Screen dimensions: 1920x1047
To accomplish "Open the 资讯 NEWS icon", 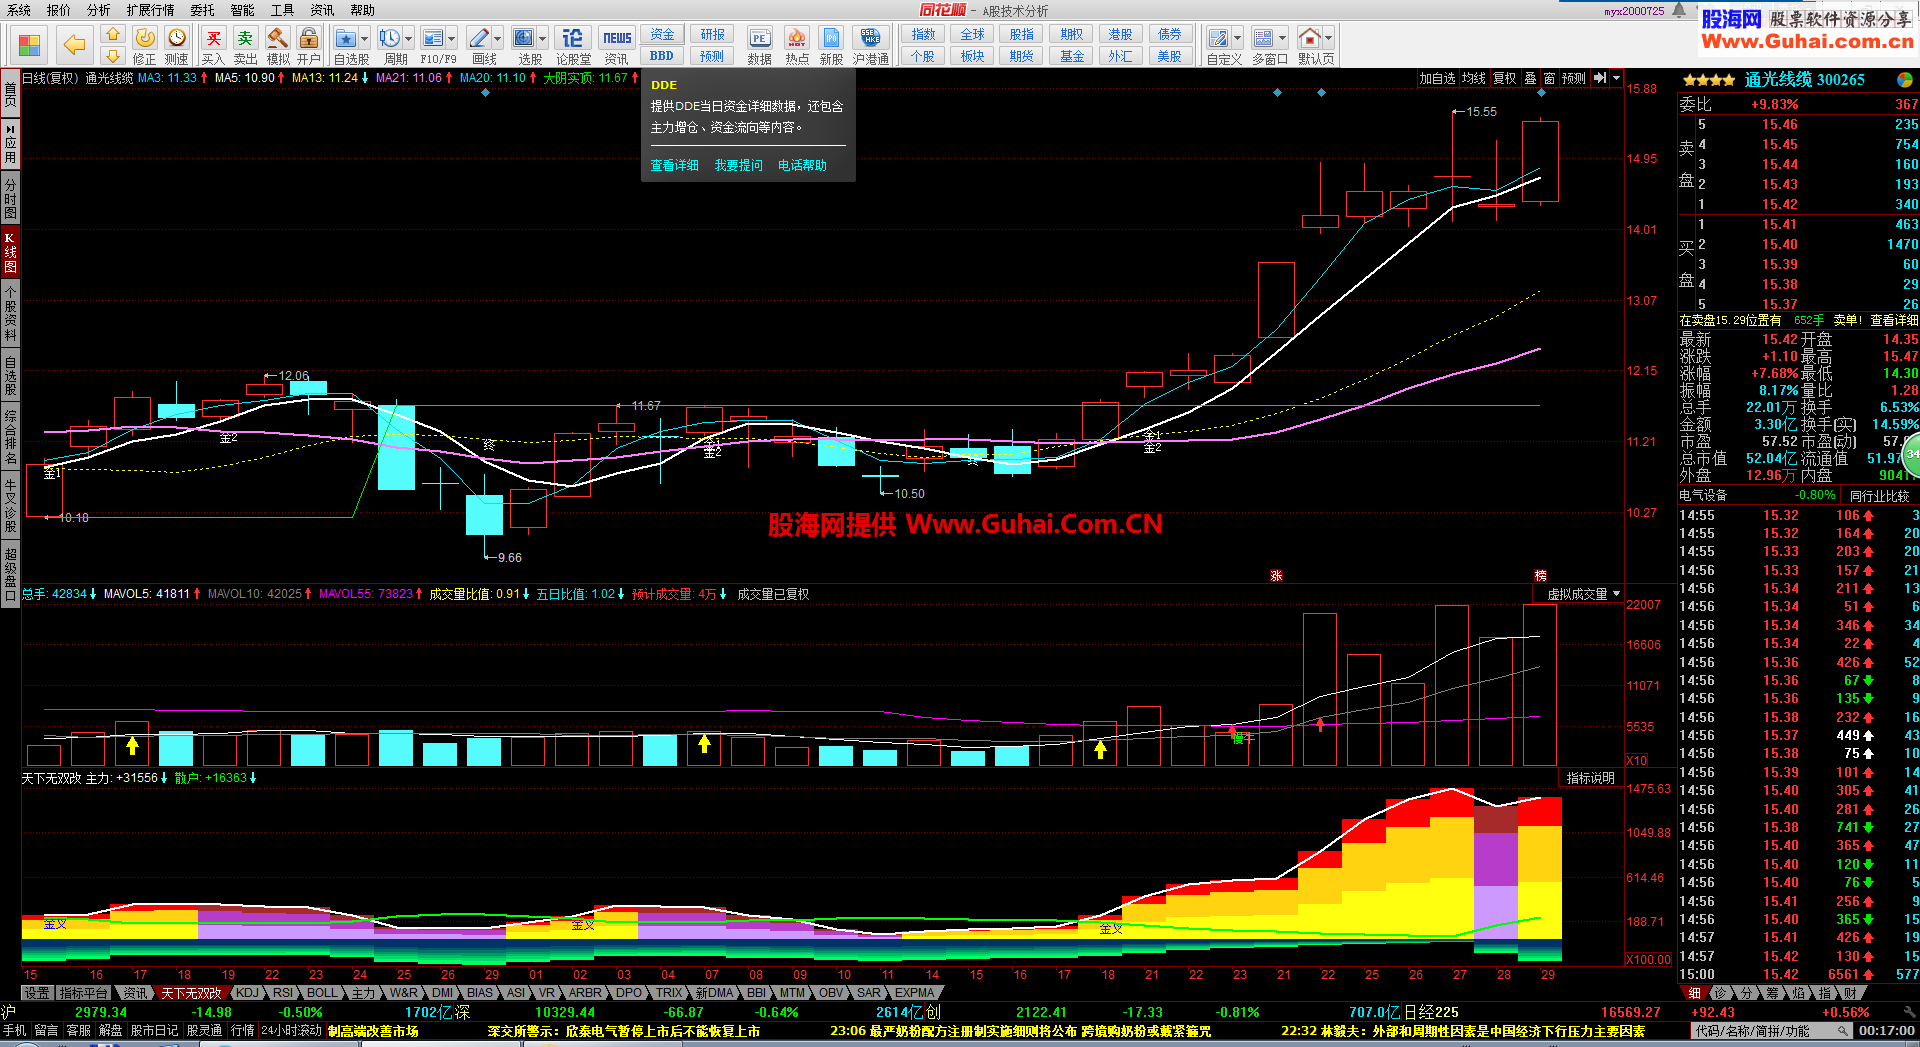I will 617,38.
